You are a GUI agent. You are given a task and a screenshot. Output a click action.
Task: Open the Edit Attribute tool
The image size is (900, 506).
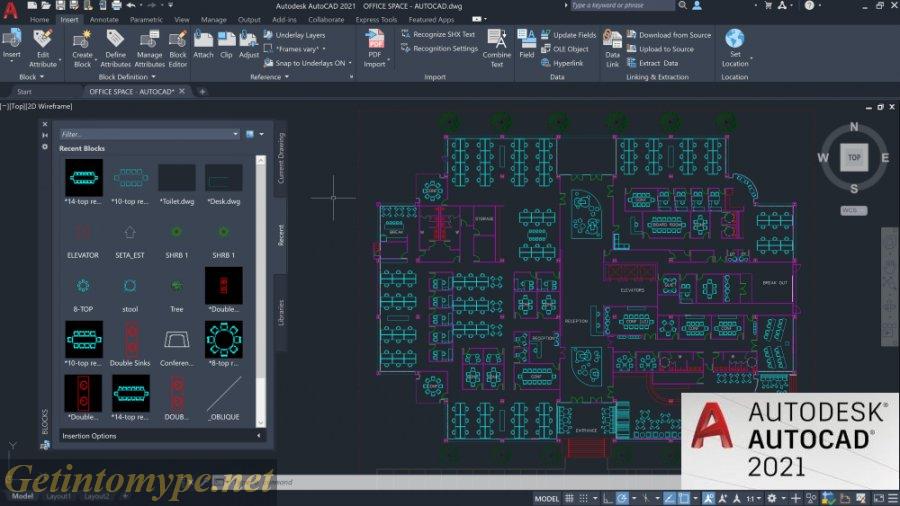tap(42, 49)
